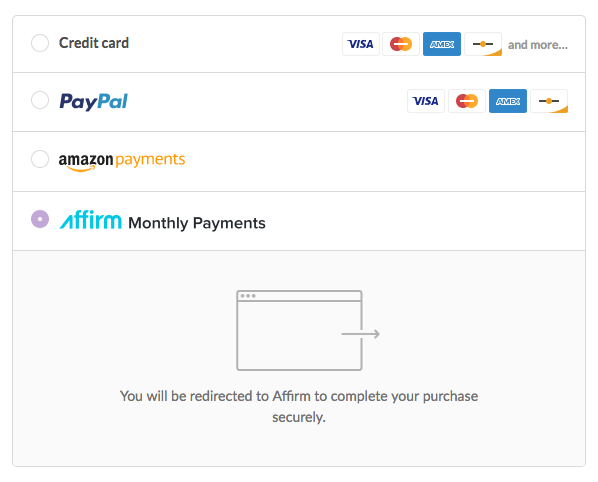Viewport: 598px width, 482px height.
Task: Click the PayPal logo
Action: (x=93, y=101)
